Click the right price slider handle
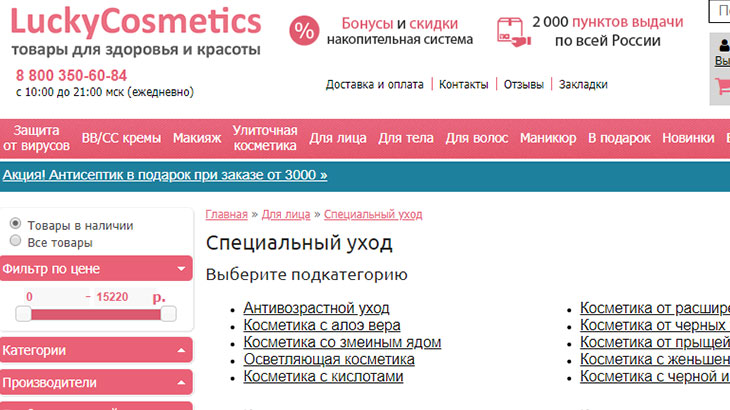The image size is (730, 410). [x=168, y=314]
